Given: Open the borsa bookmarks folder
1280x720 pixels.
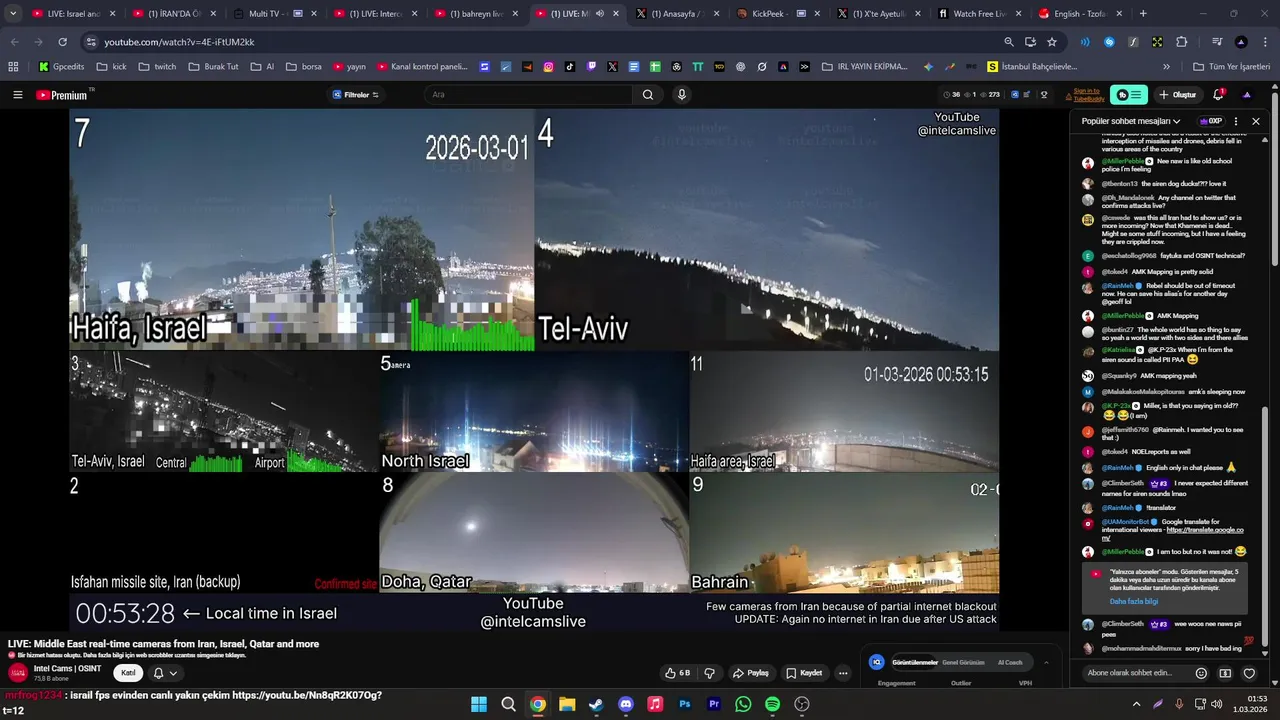Looking at the screenshot, I should pyautogui.click(x=304, y=67).
